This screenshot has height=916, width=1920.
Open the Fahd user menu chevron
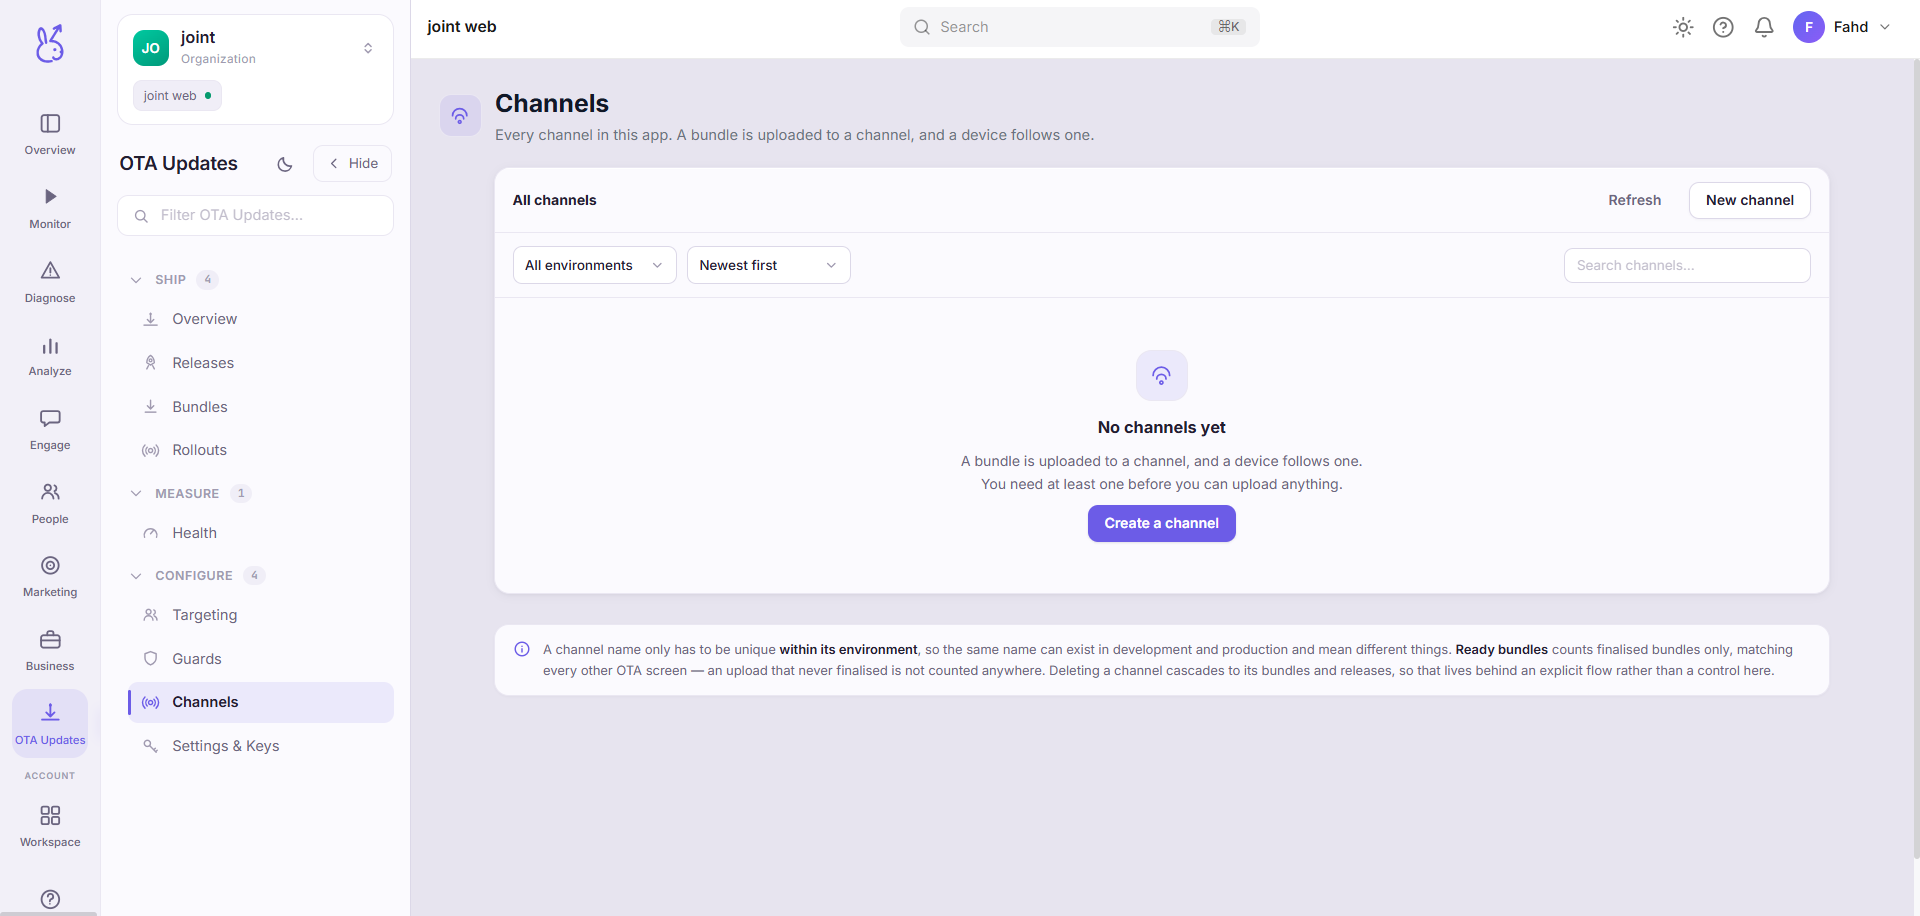pyautogui.click(x=1885, y=27)
